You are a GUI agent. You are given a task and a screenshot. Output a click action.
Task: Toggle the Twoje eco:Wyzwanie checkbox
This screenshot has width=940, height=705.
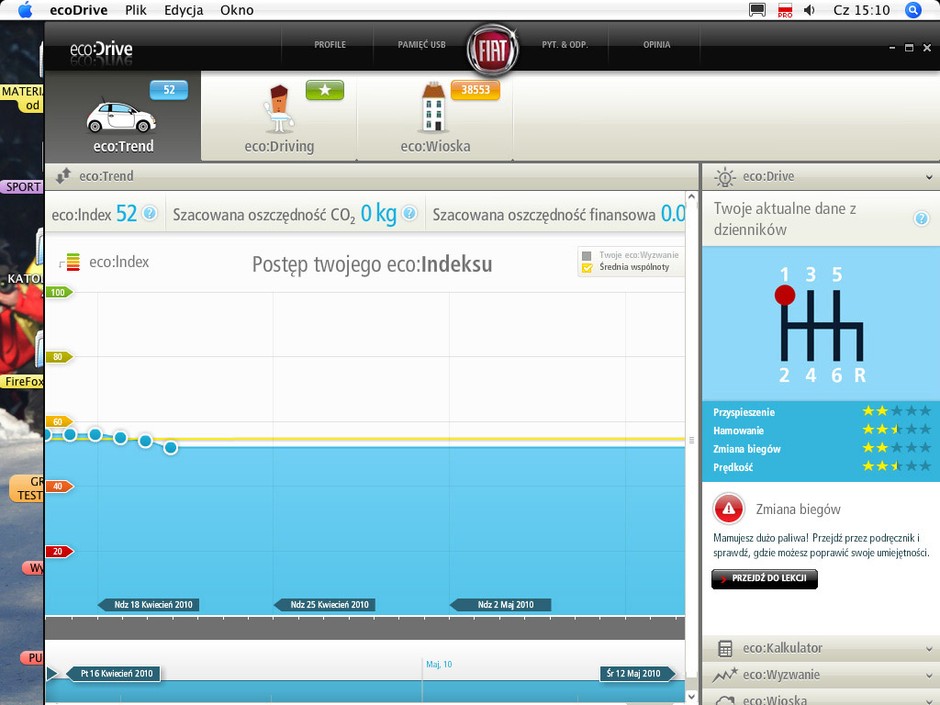coord(587,255)
